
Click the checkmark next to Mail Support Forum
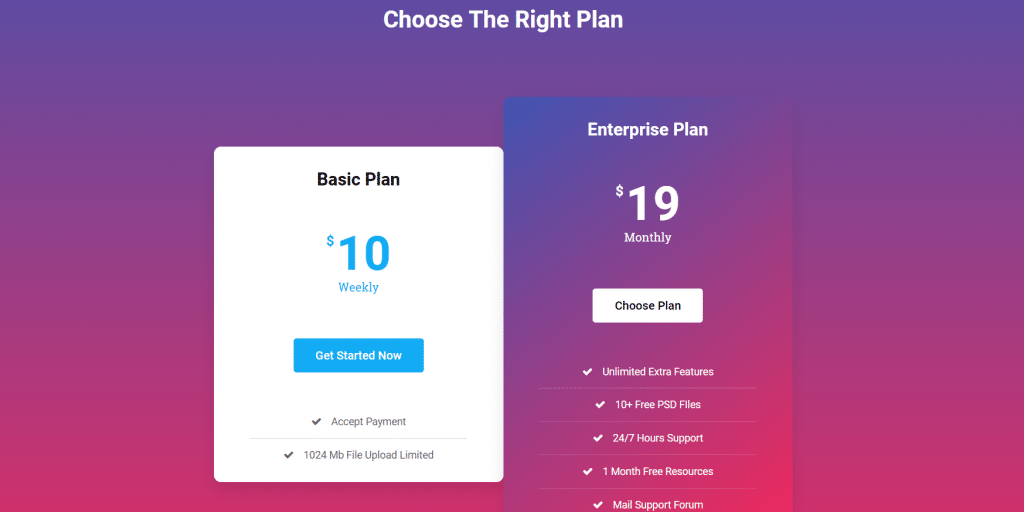tap(598, 505)
